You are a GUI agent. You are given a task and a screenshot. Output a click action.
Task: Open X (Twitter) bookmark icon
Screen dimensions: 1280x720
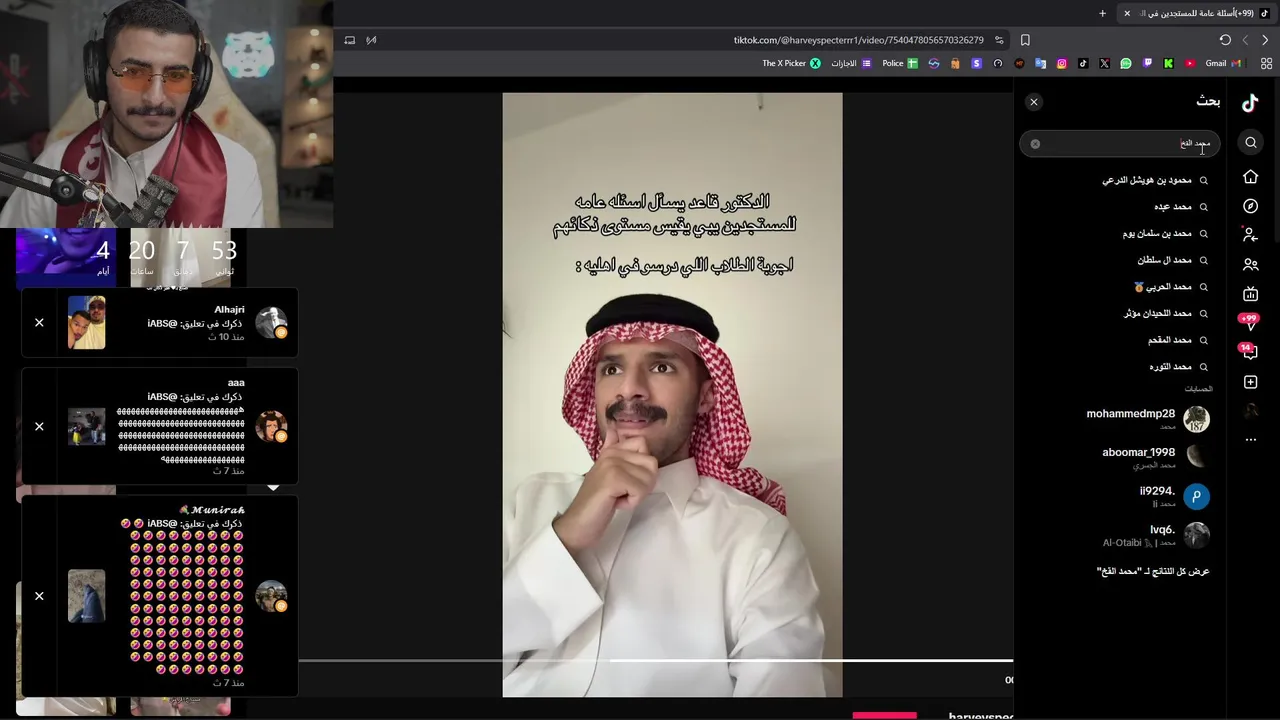(x=1104, y=63)
